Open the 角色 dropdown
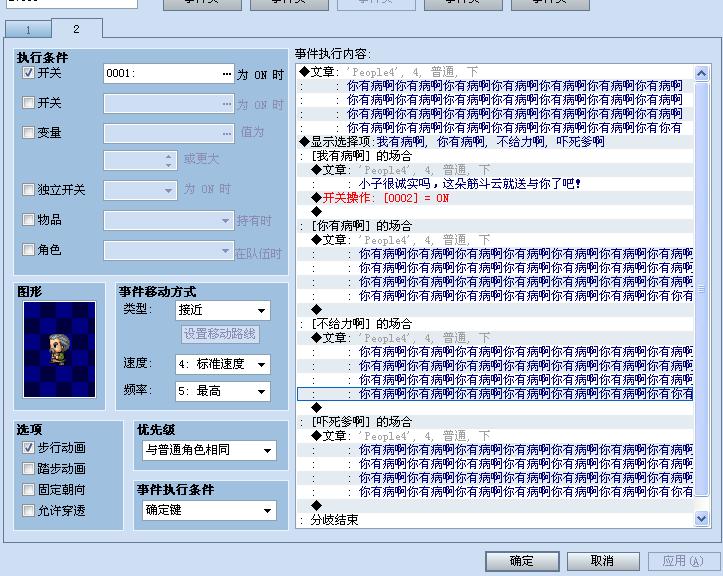Screen dimensions: 723x576 tap(225, 251)
